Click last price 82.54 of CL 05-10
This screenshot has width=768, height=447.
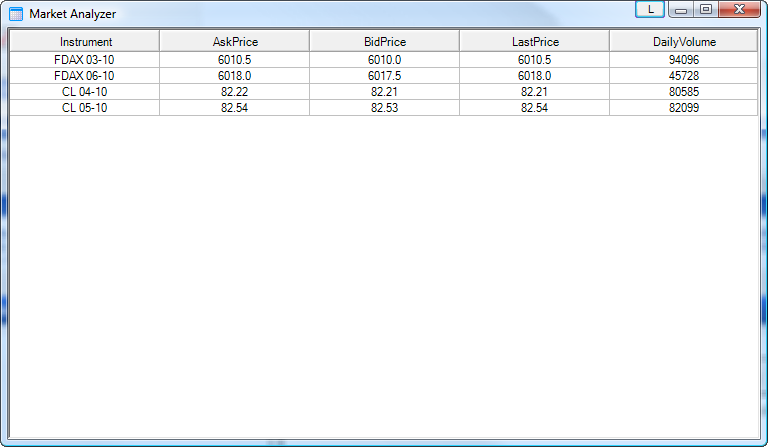point(534,108)
